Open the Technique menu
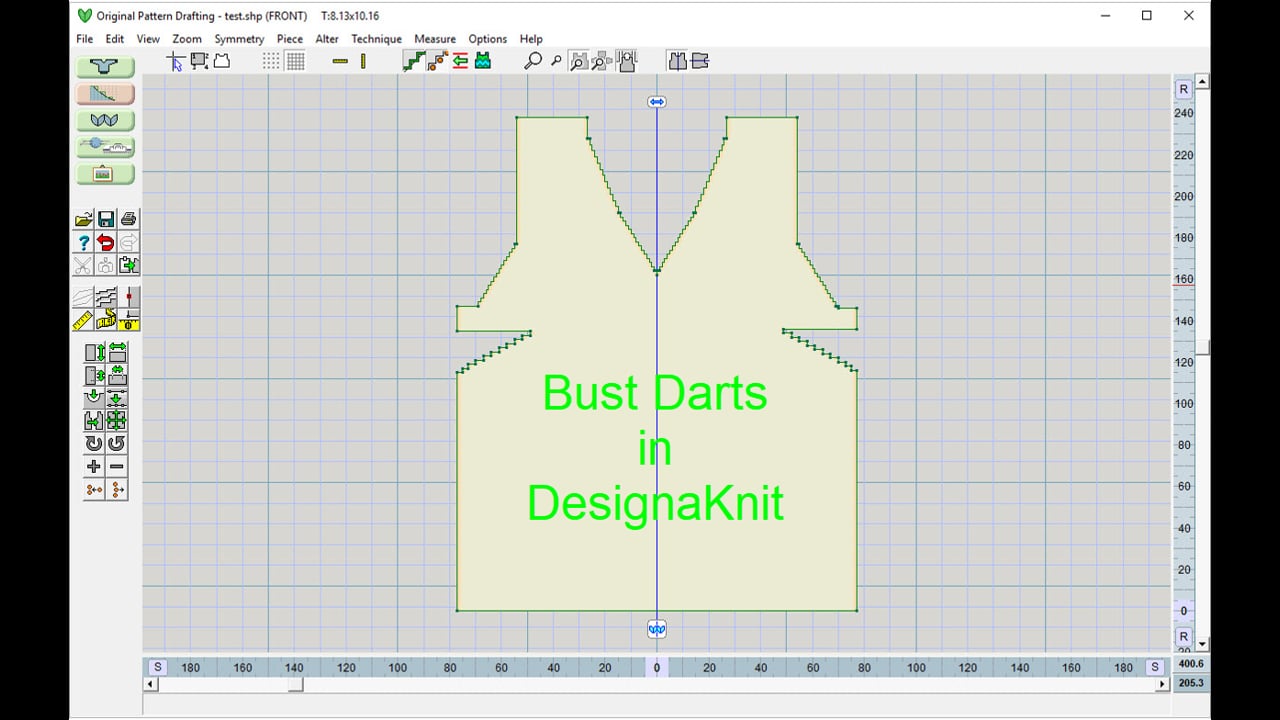Viewport: 1280px width, 720px height. click(x=376, y=39)
